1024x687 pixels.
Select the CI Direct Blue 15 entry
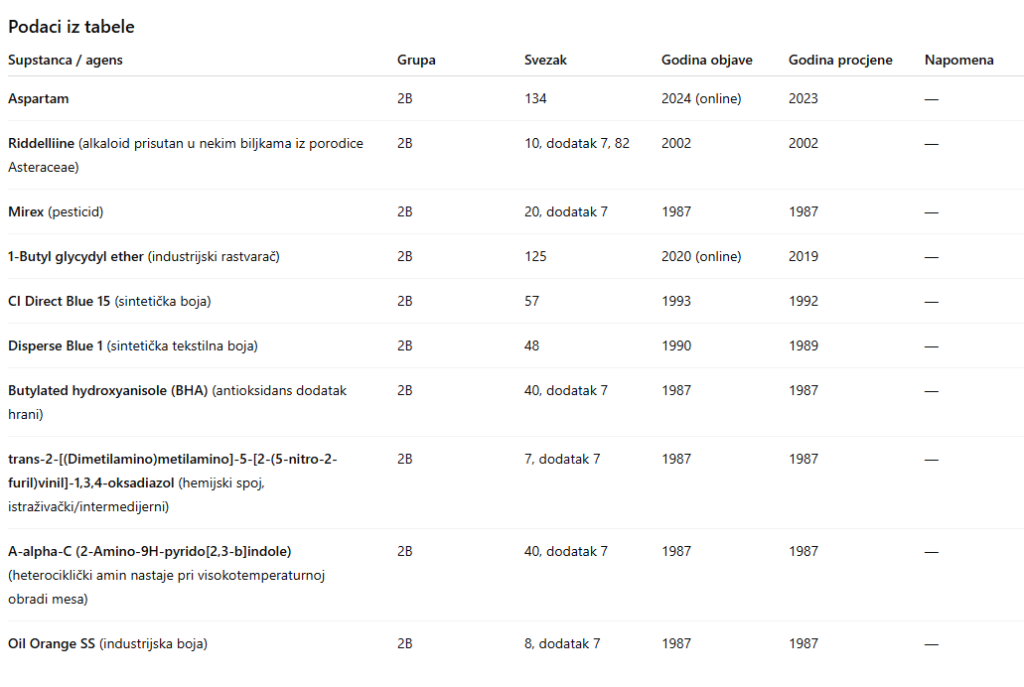(x=59, y=301)
